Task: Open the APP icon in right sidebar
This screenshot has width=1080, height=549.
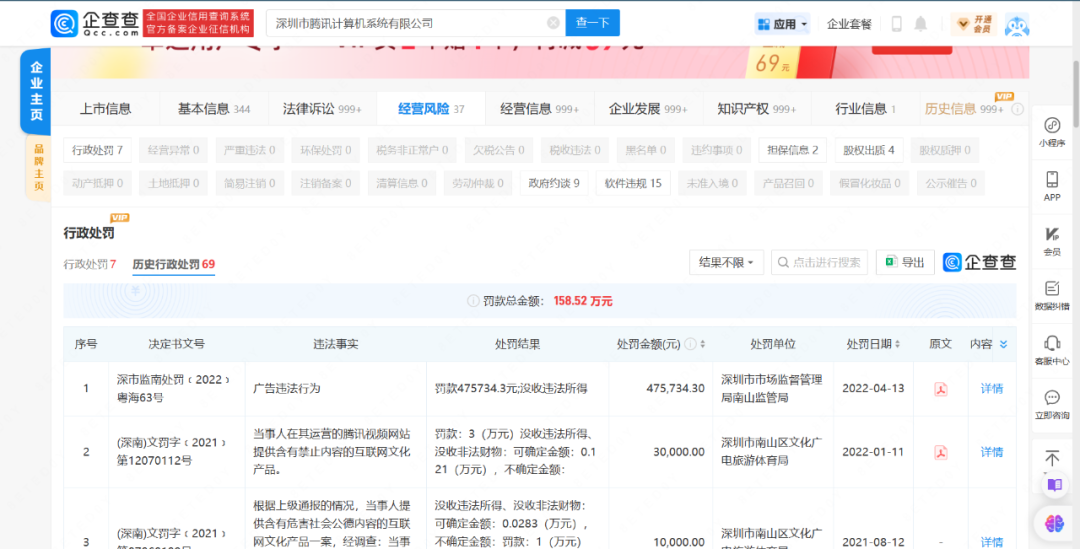Action: click(1052, 186)
